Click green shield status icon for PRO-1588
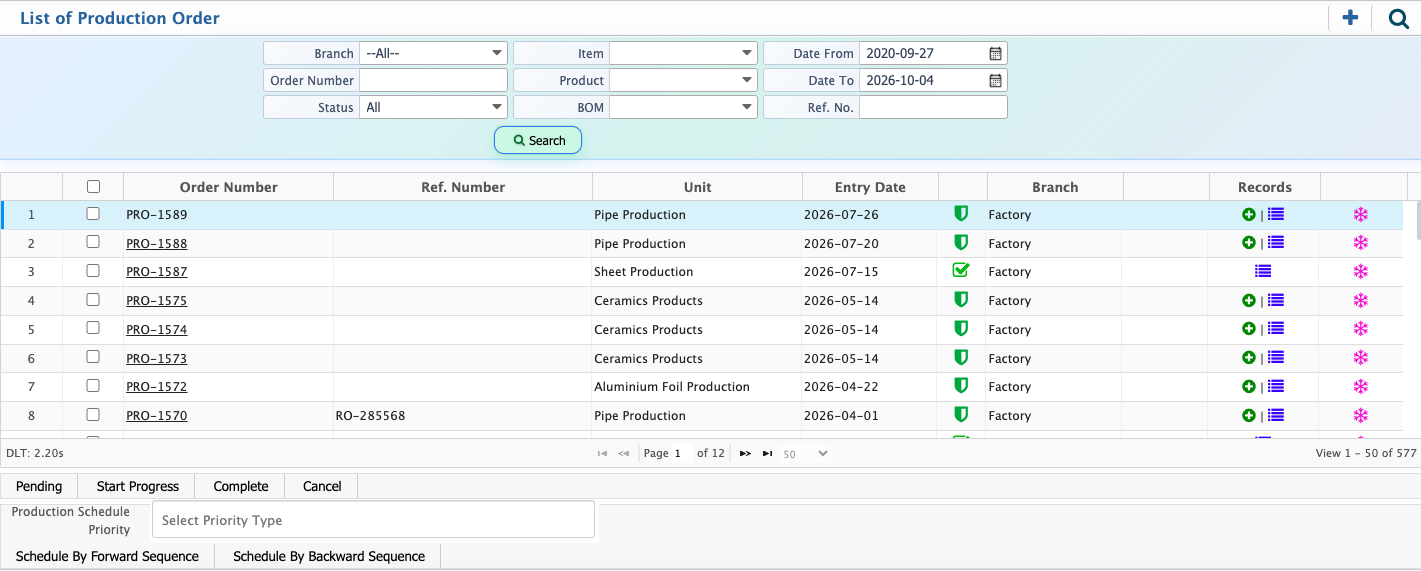 (961, 242)
